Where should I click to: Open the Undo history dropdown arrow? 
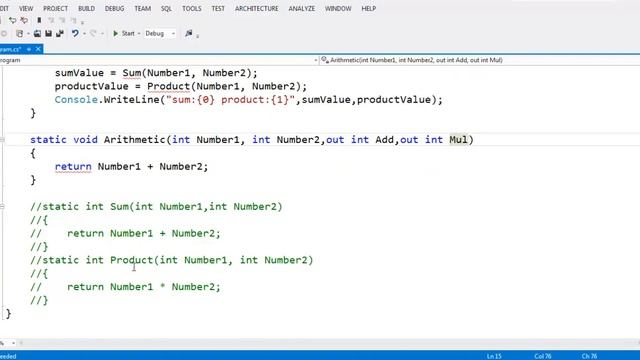pos(84,34)
